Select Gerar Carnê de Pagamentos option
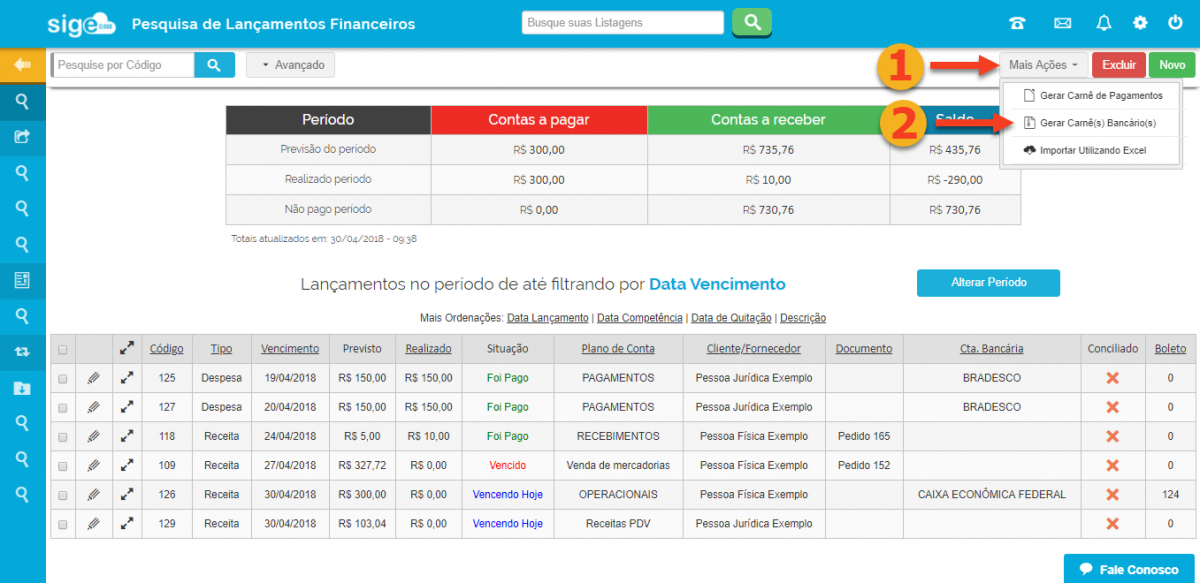1200x583 pixels. [1092, 96]
